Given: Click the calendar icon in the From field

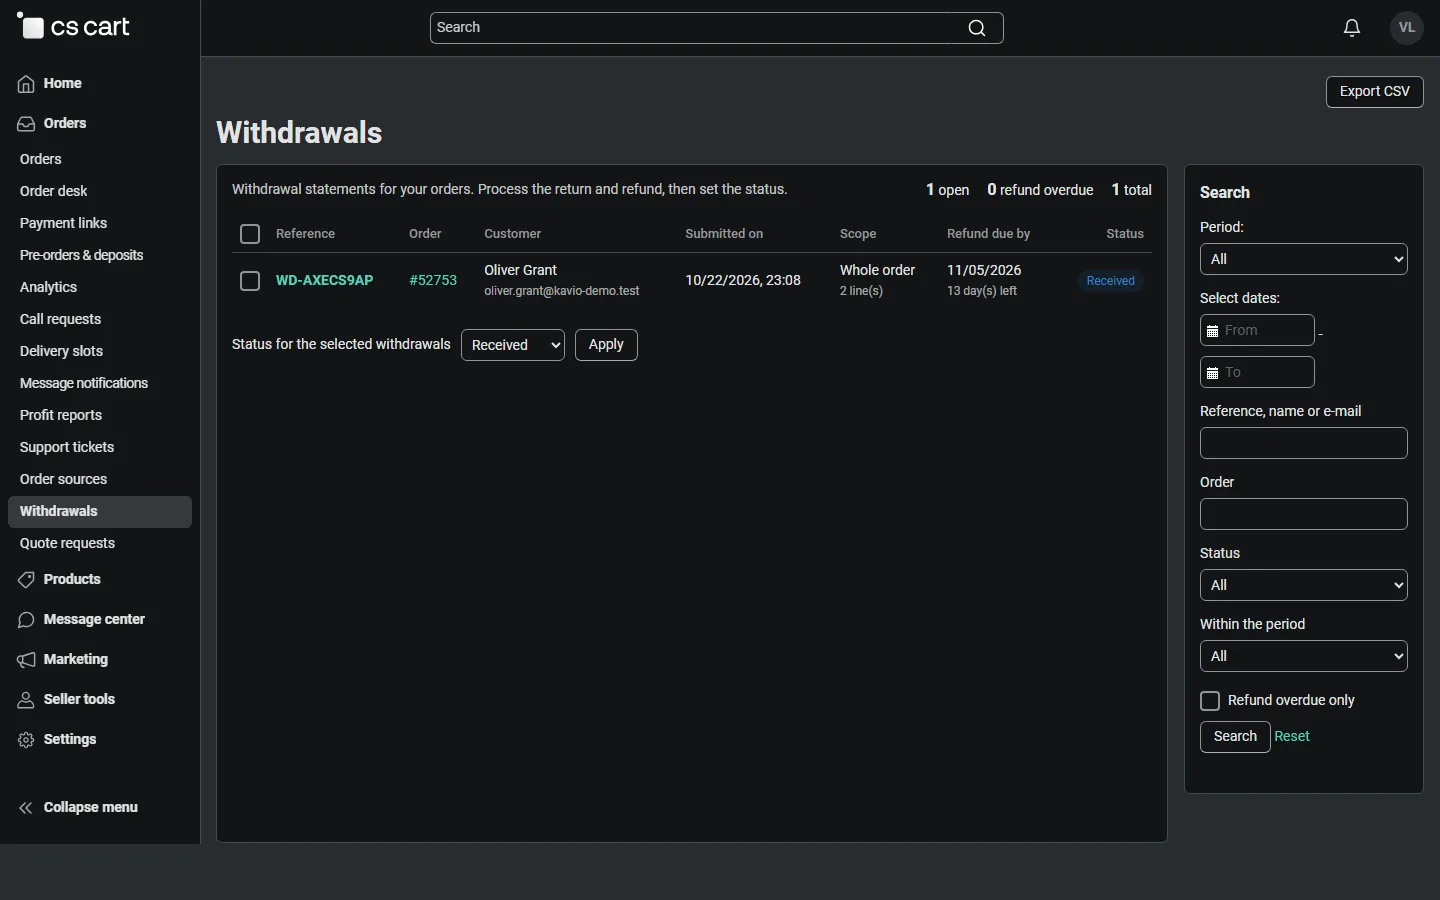Looking at the screenshot, I should tap(1212, 331).
